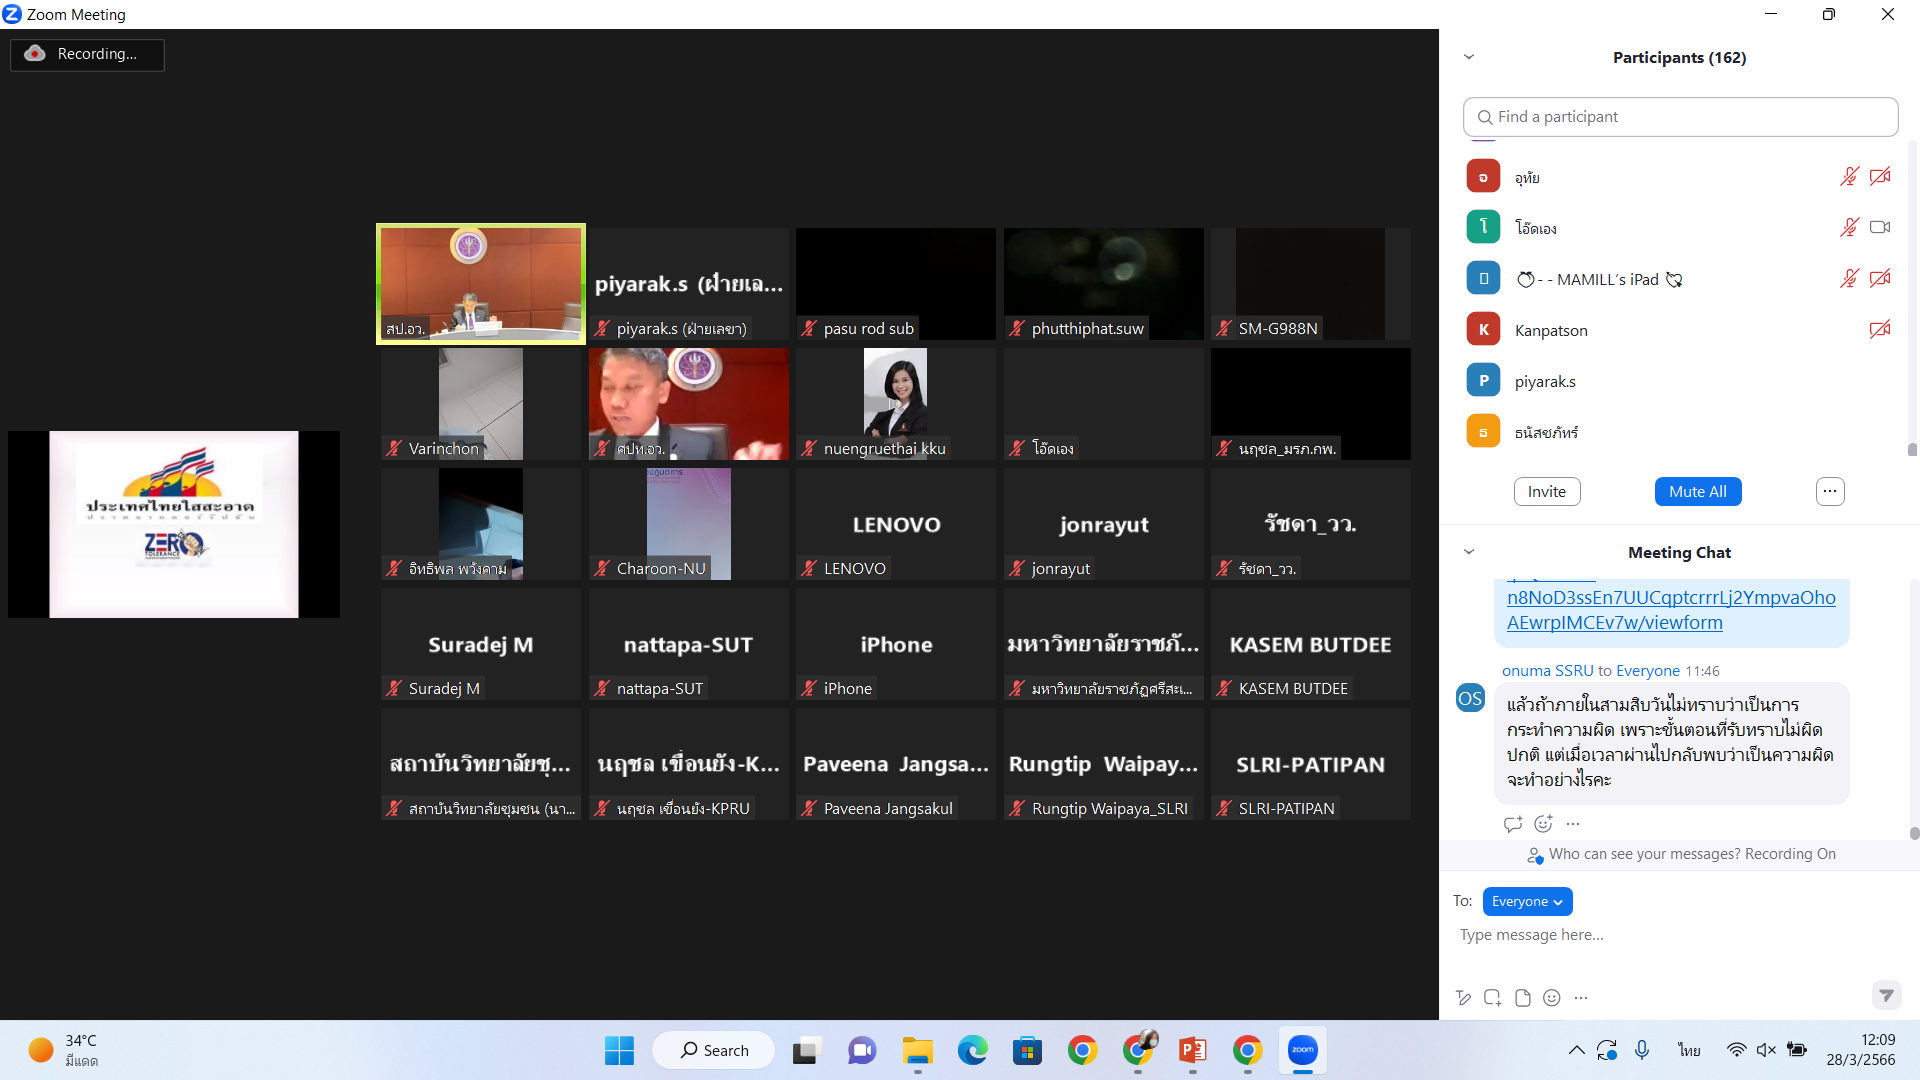
Task: Click chat format text icon
Action: pos(1463,998)
